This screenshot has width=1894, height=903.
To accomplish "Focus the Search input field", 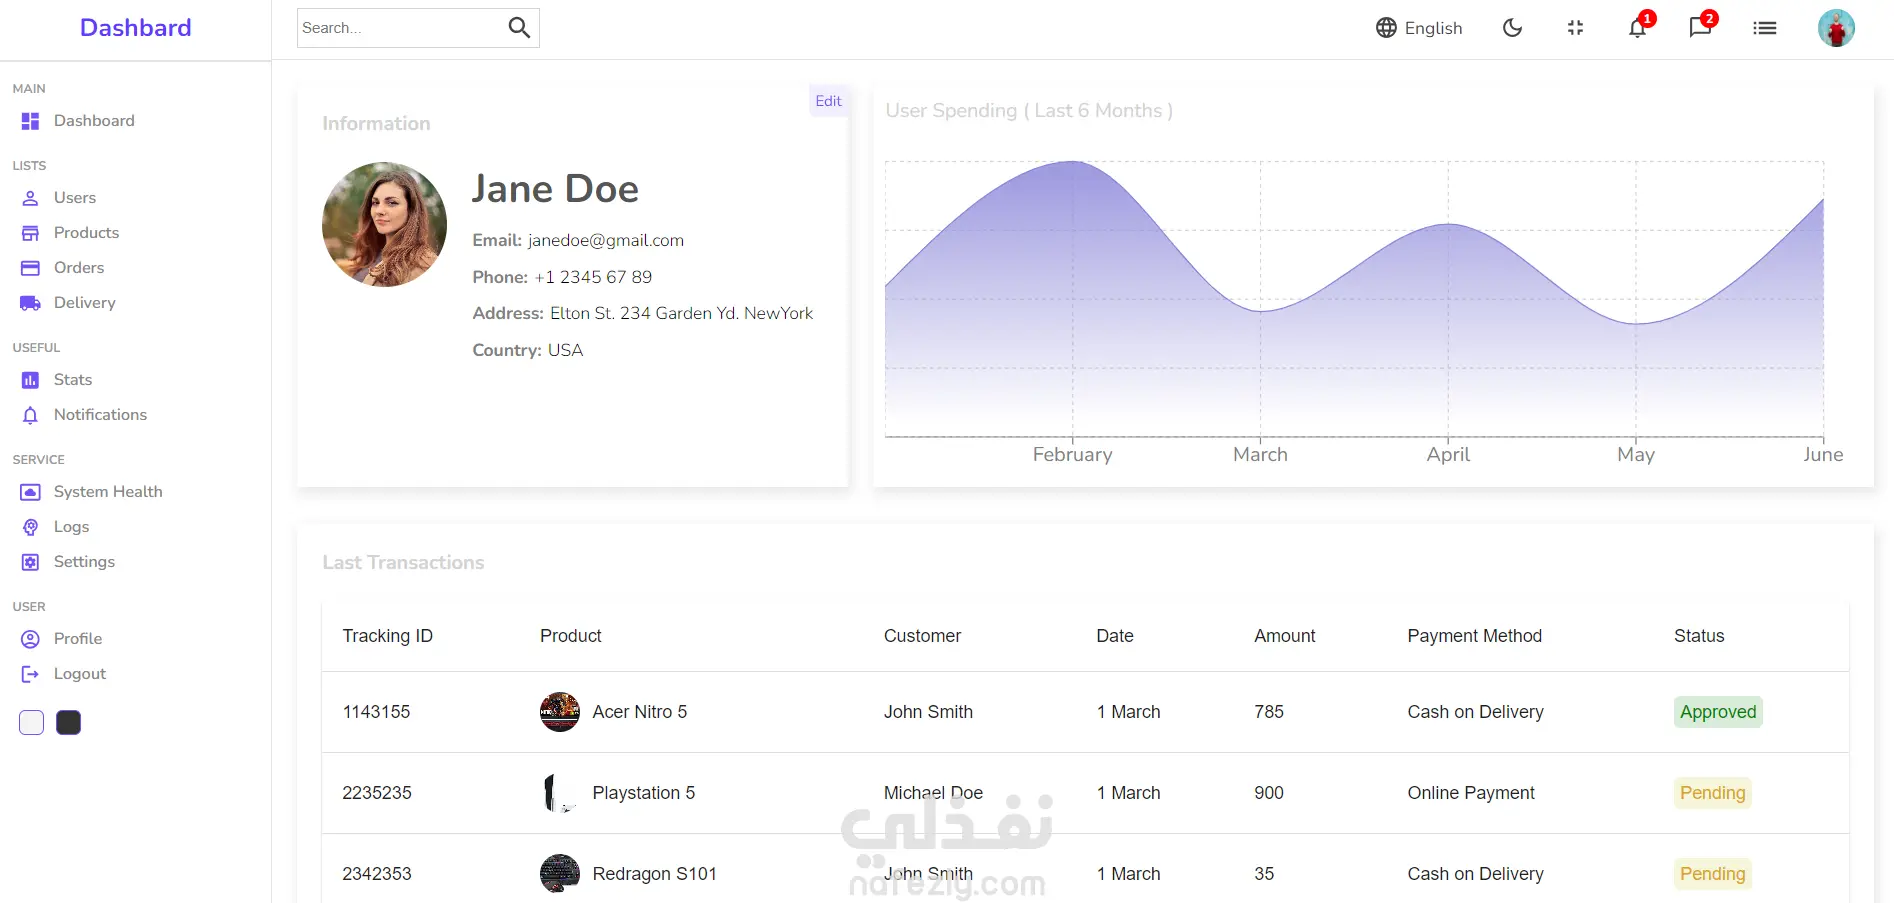I will 401,28.
